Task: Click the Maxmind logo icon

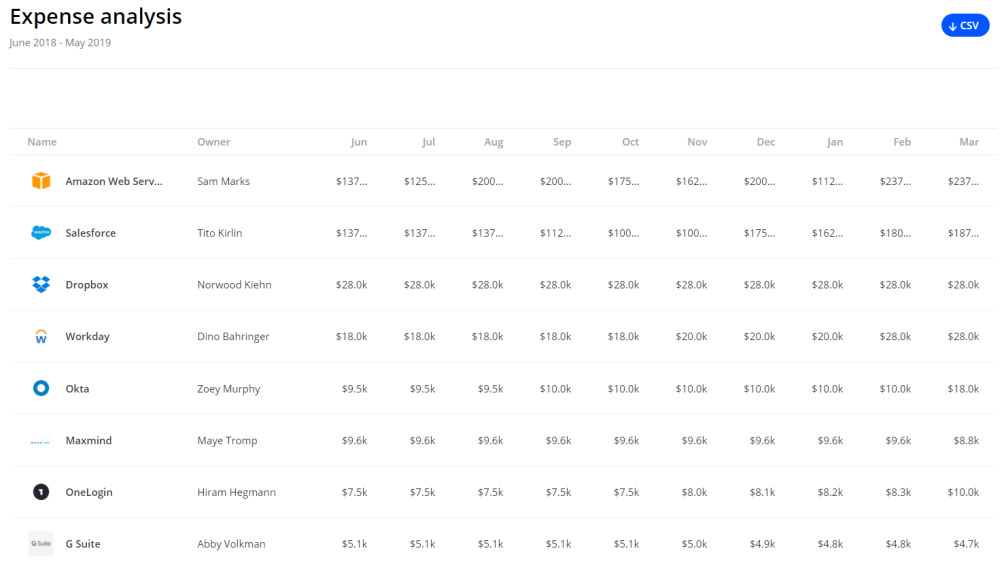Action: [x=41, y=441]
